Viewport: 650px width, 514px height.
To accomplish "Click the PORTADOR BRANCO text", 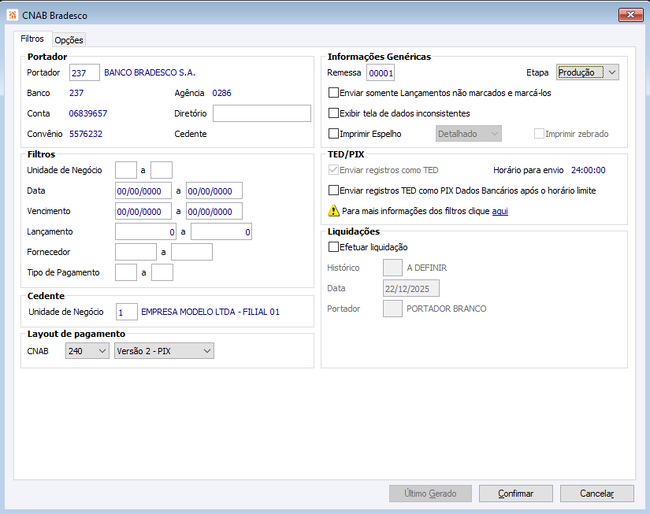I will click(x=446, y=309).
